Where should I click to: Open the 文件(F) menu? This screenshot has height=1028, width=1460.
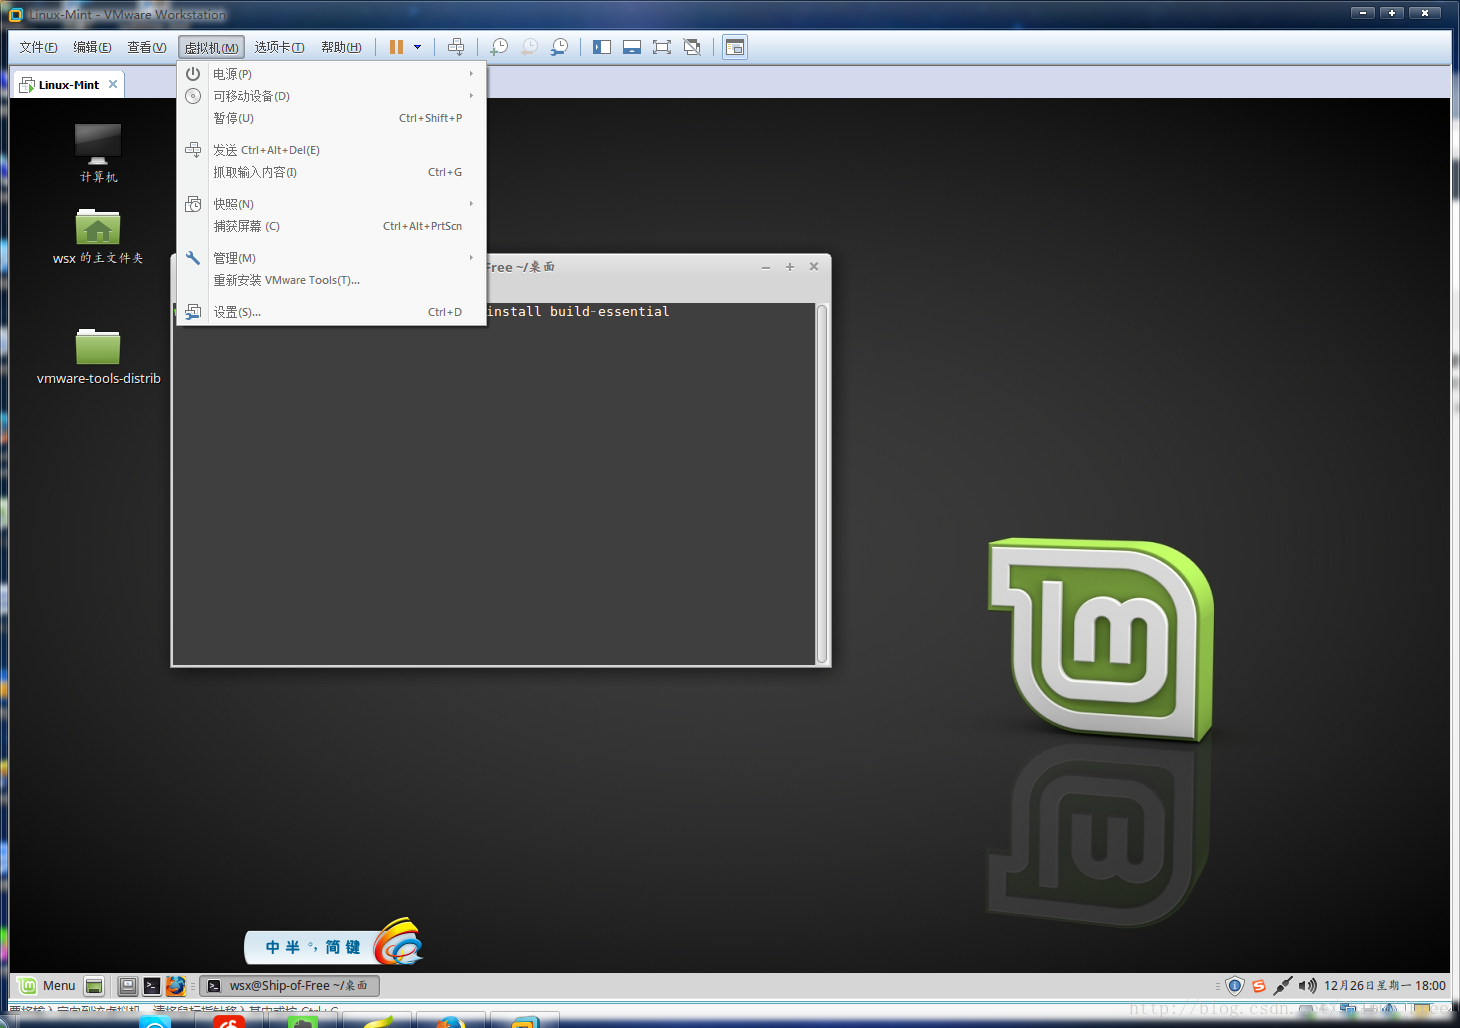click(39, 47)
